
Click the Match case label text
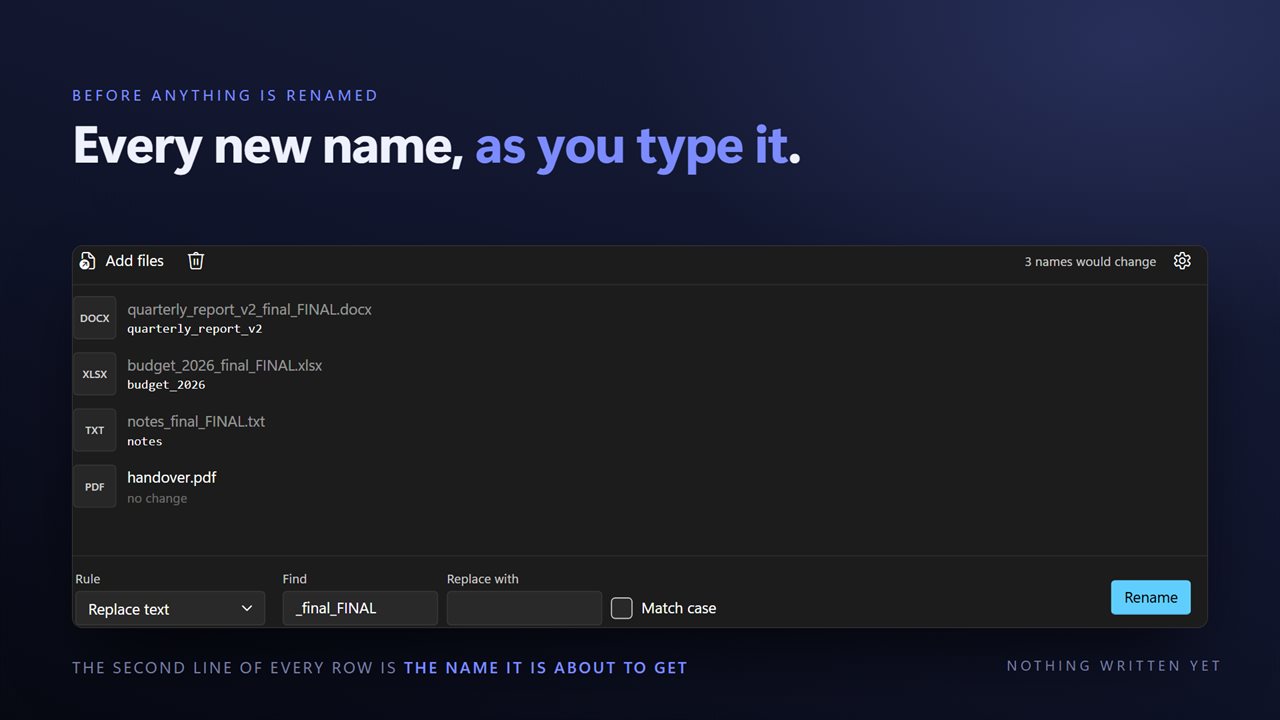point(679,608)
